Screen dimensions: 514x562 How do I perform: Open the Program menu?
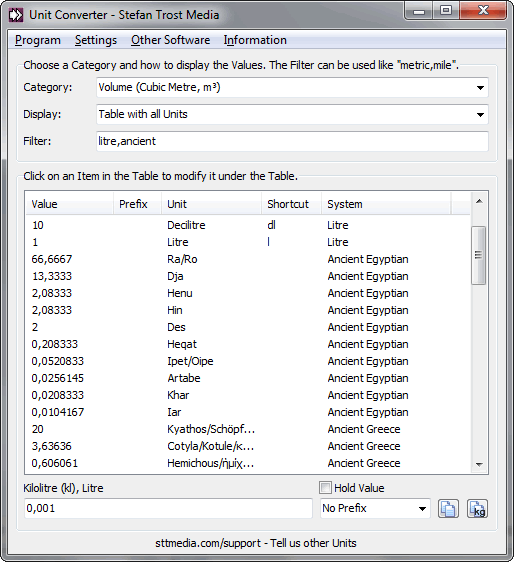(38, 40)
